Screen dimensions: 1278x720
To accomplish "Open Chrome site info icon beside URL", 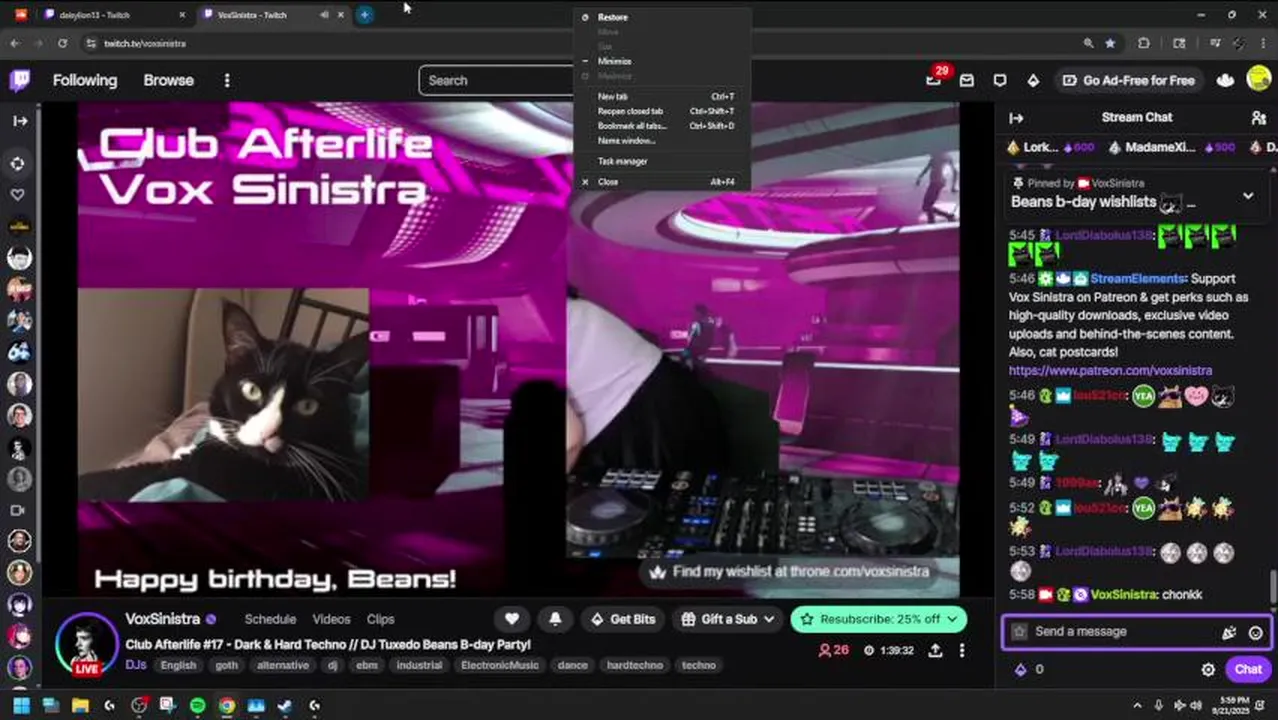I will (x=91, y=44).
